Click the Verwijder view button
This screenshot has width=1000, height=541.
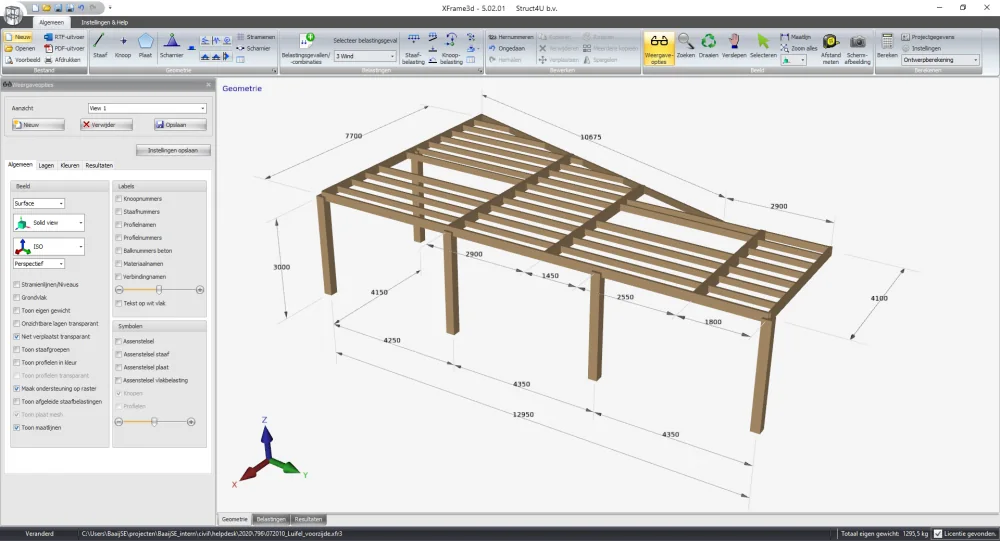click(x=107, y=125)
